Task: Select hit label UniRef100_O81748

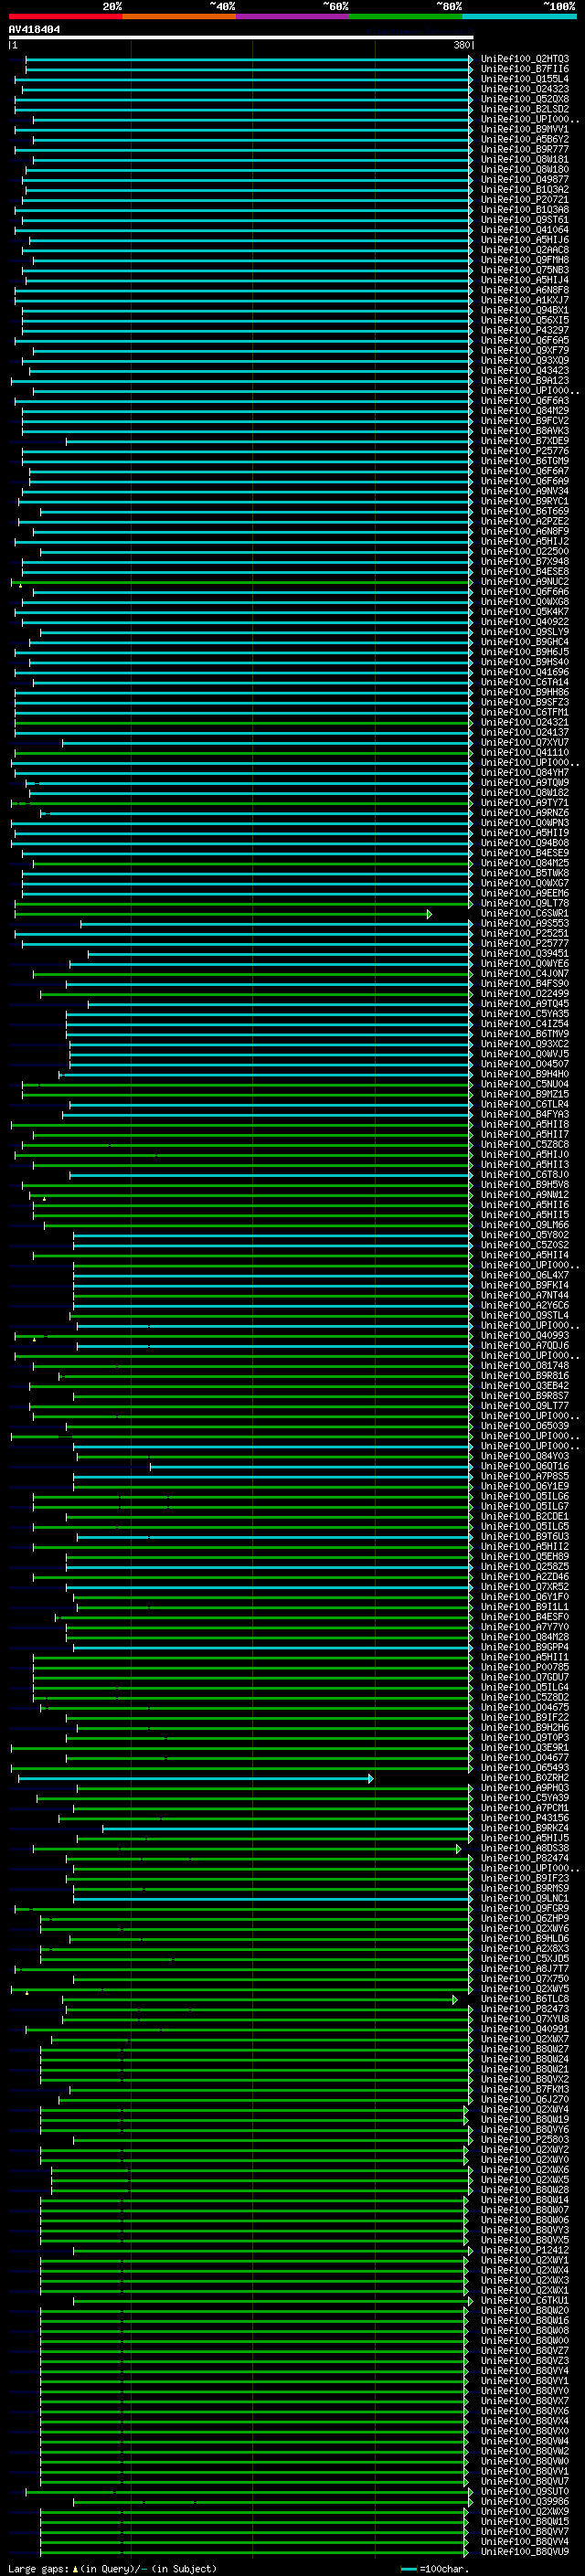Action: click(x=525, y=1366)
